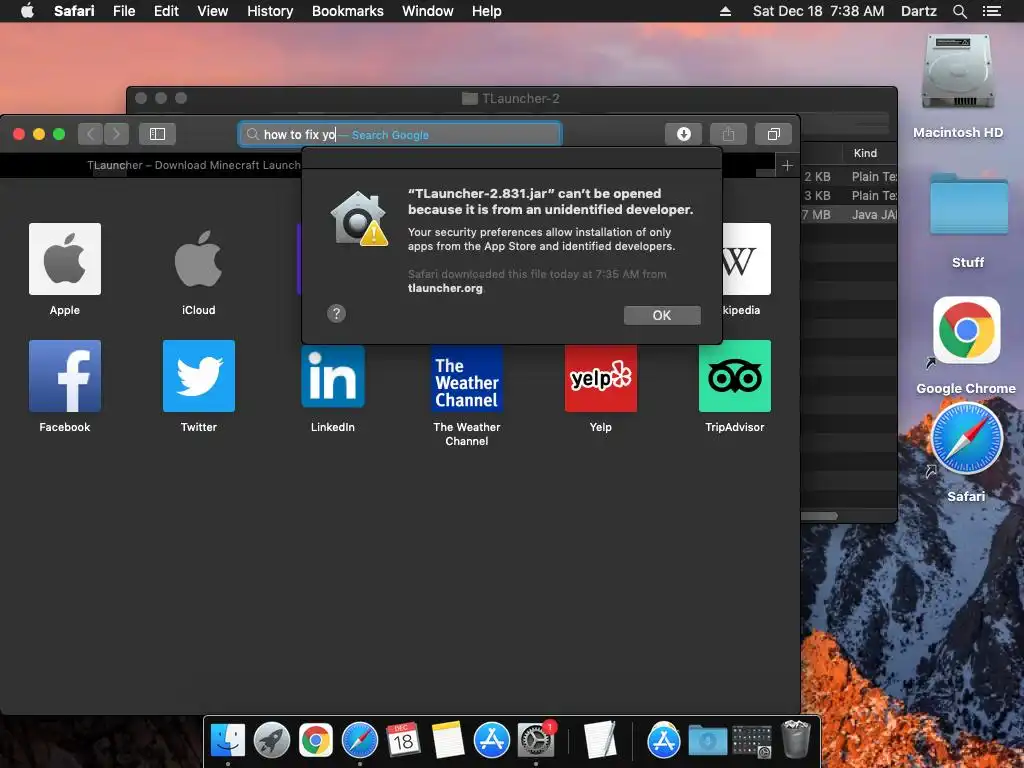Select the TLauncher Download Minecraft tab
This screenshot has height=768, width=1024.
point(194,165)
